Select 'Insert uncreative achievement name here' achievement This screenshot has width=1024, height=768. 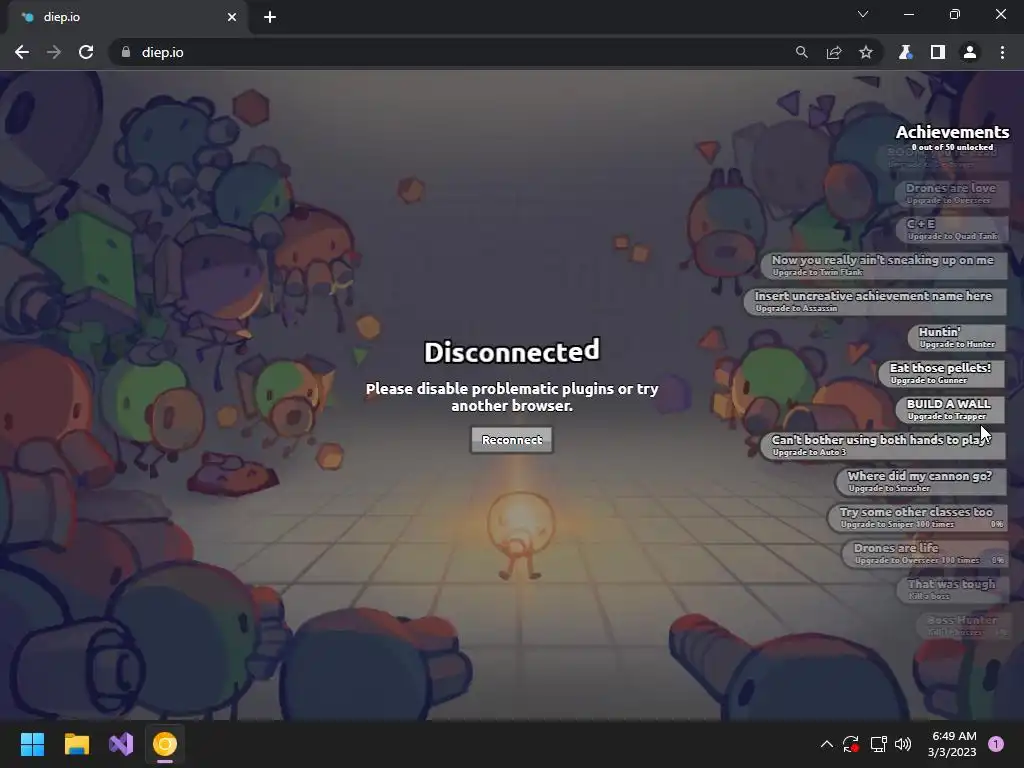pos(874,301)
